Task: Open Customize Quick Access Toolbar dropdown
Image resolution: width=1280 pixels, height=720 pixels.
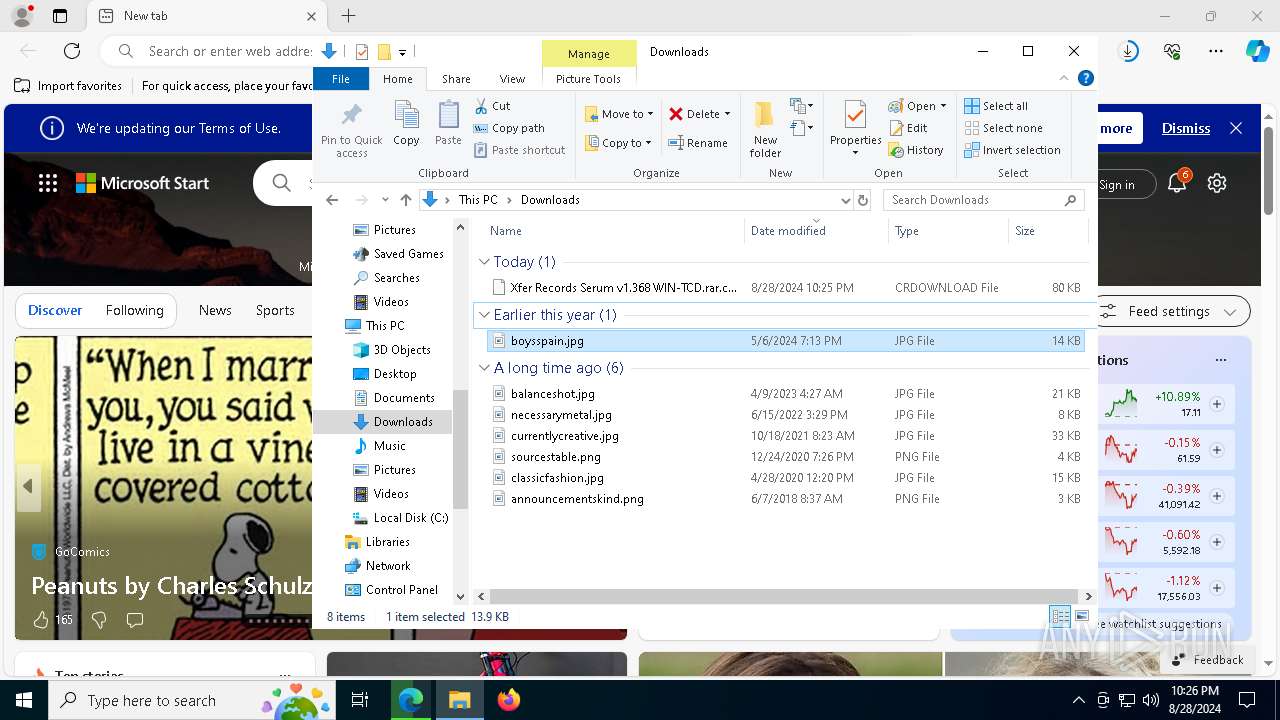Action: coord(402,52)
